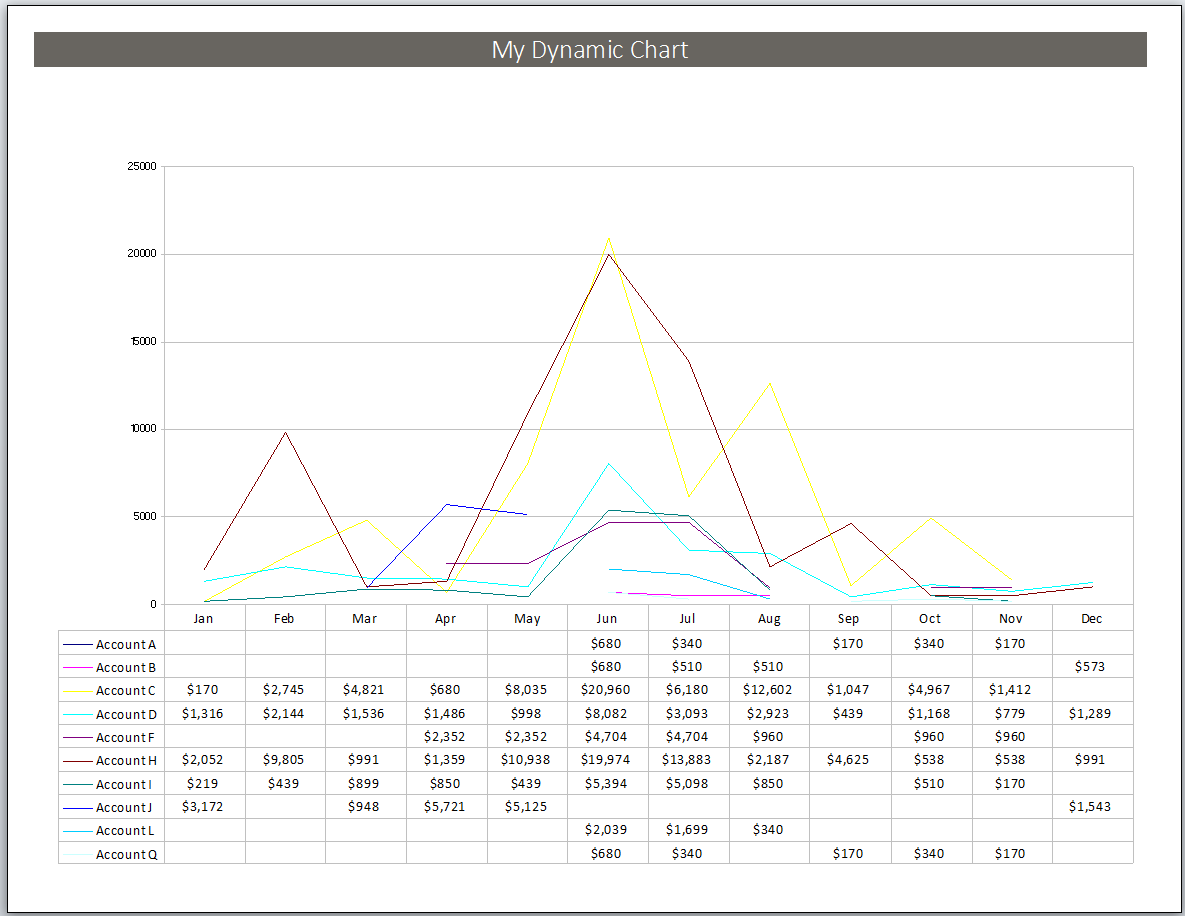Select the Account Q legend entry
The height and width of the screenshot is (916, 1185).
pyautogui.click(x=111, y=854)
